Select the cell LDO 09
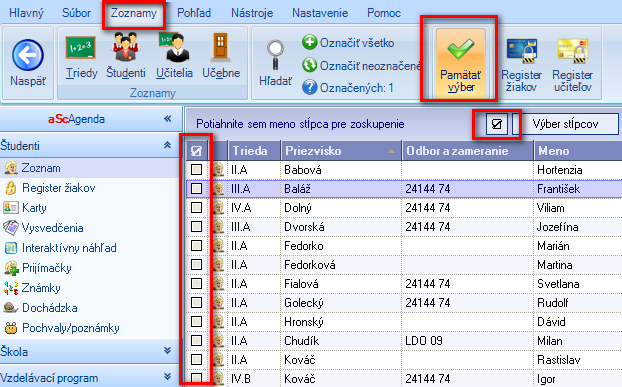Viewport: 622px width, 387px height. click(468, 341)
